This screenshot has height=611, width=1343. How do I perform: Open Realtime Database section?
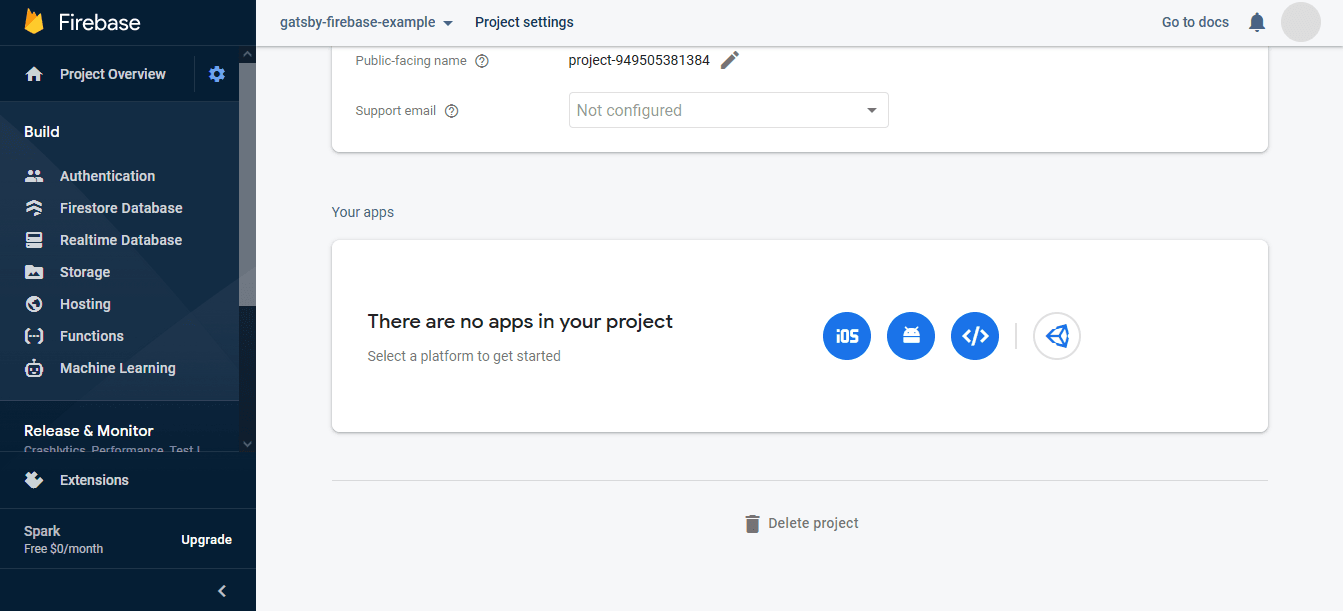[x=121, y=240]
